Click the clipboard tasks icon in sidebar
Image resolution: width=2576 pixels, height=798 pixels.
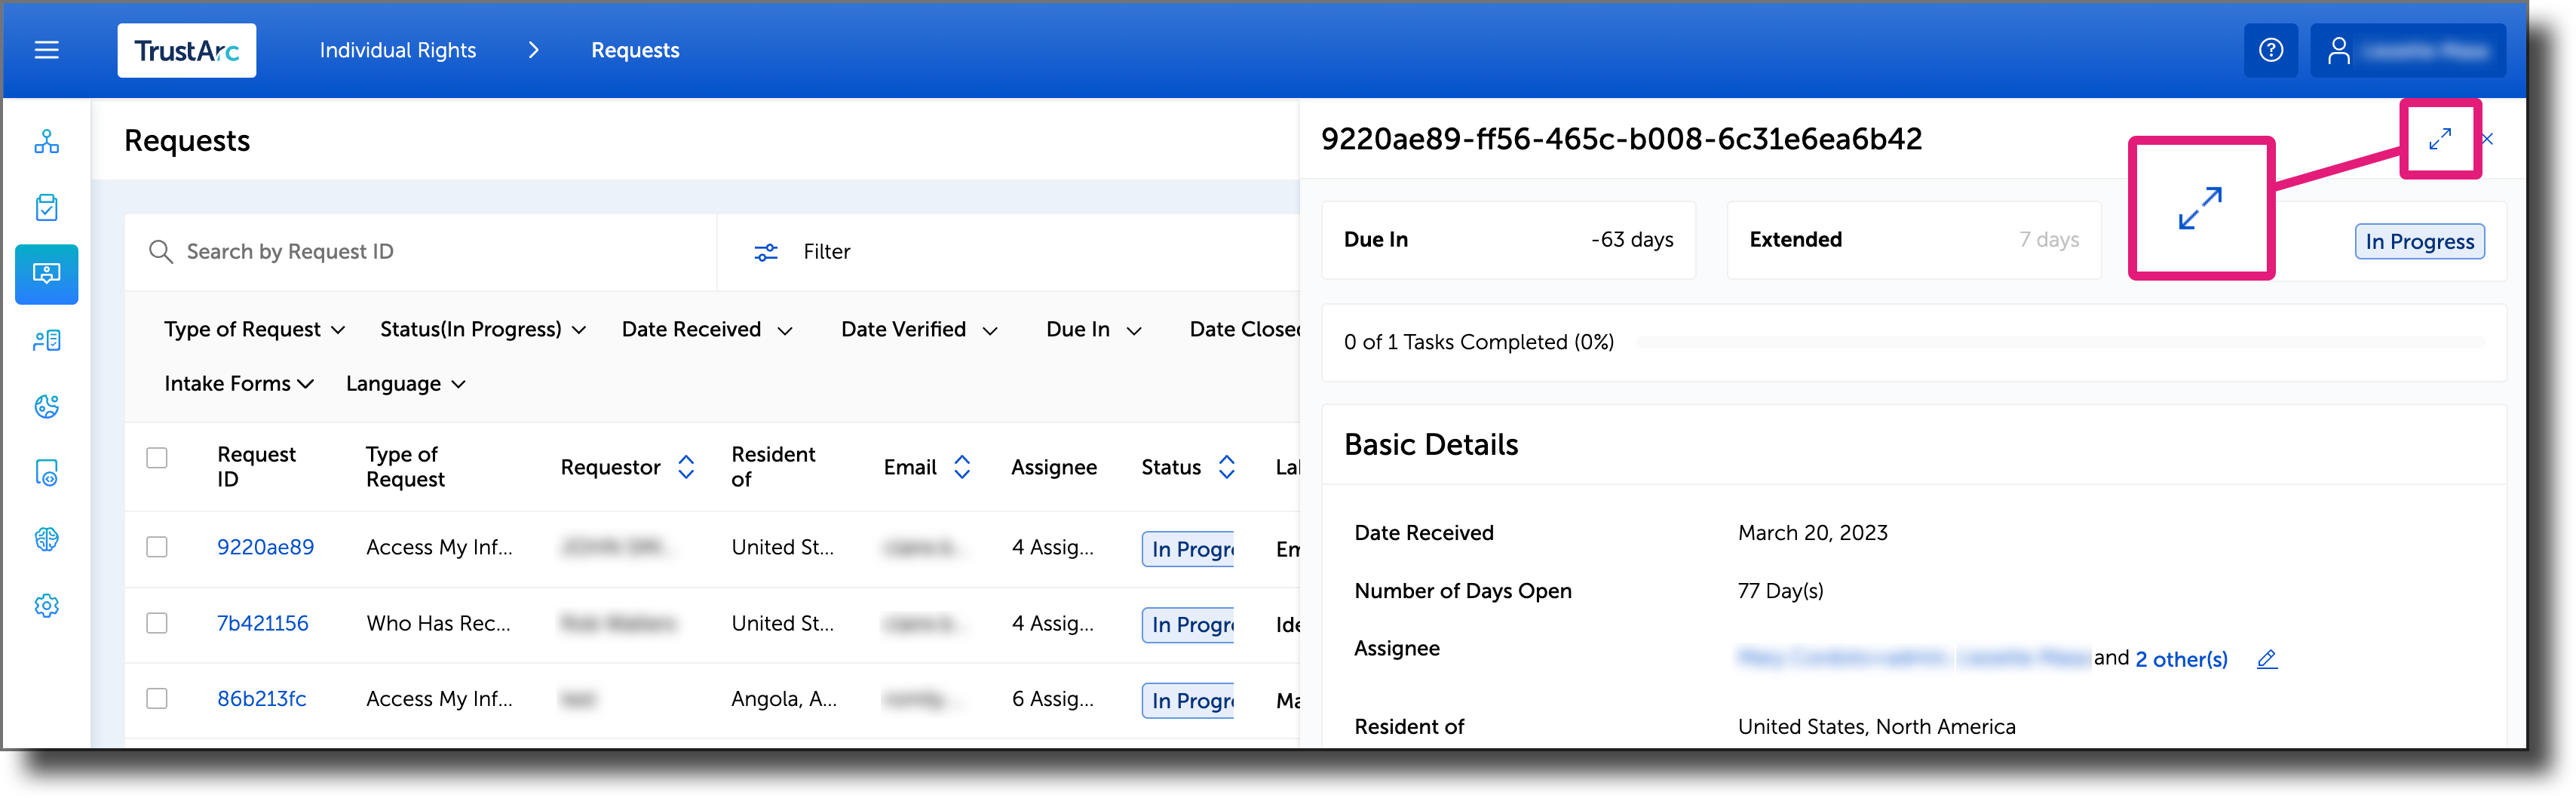[46, 207]
